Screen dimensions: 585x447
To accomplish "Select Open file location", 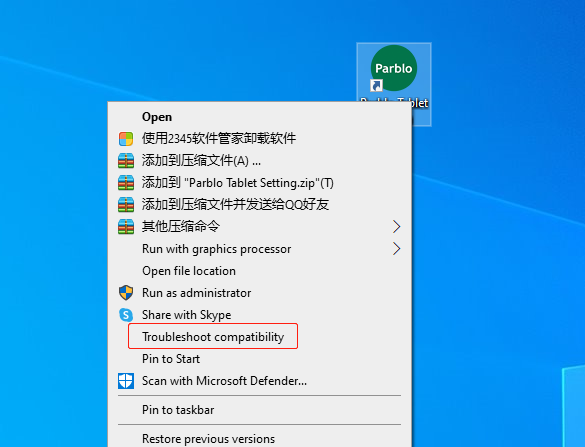I will (x=189, y=271).
